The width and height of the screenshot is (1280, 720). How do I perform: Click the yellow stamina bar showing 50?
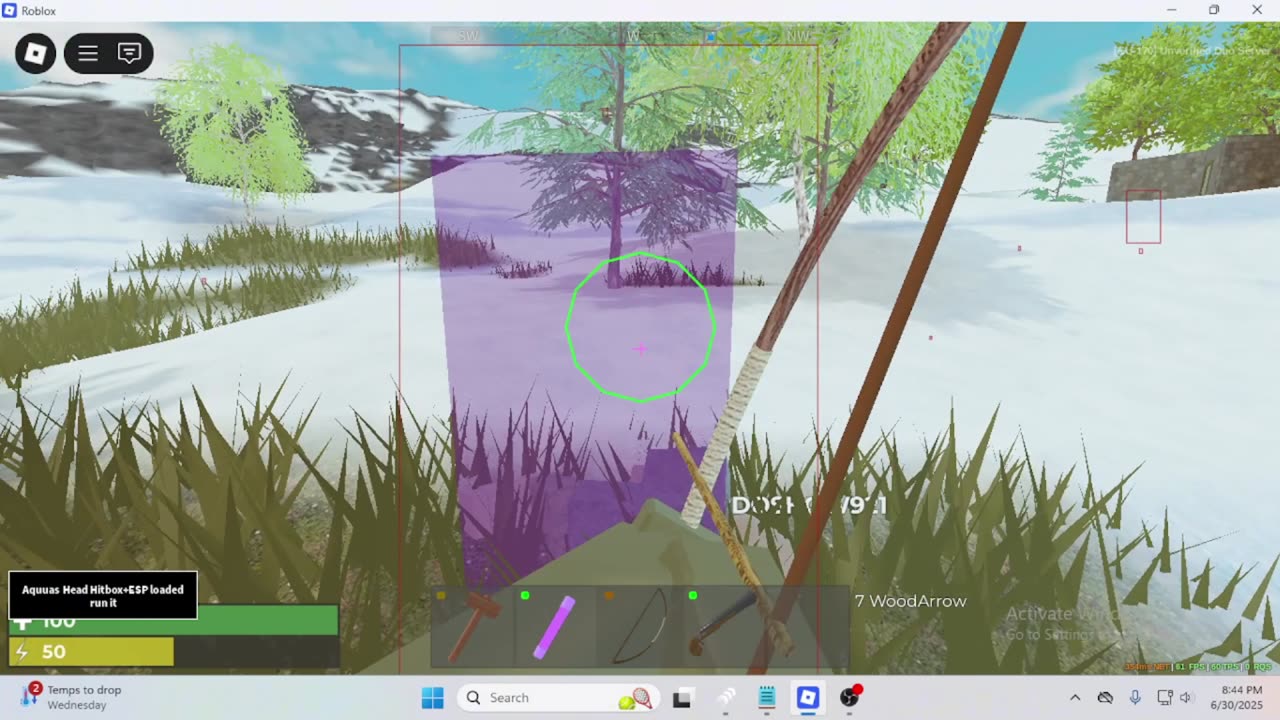(92, 652)
